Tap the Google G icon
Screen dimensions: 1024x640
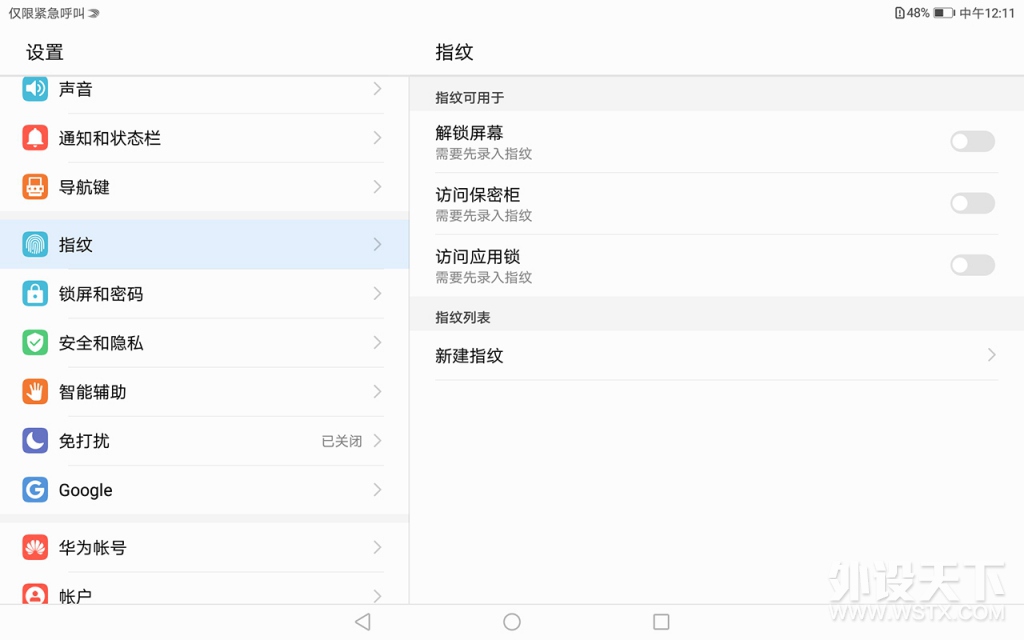[35, 490]
